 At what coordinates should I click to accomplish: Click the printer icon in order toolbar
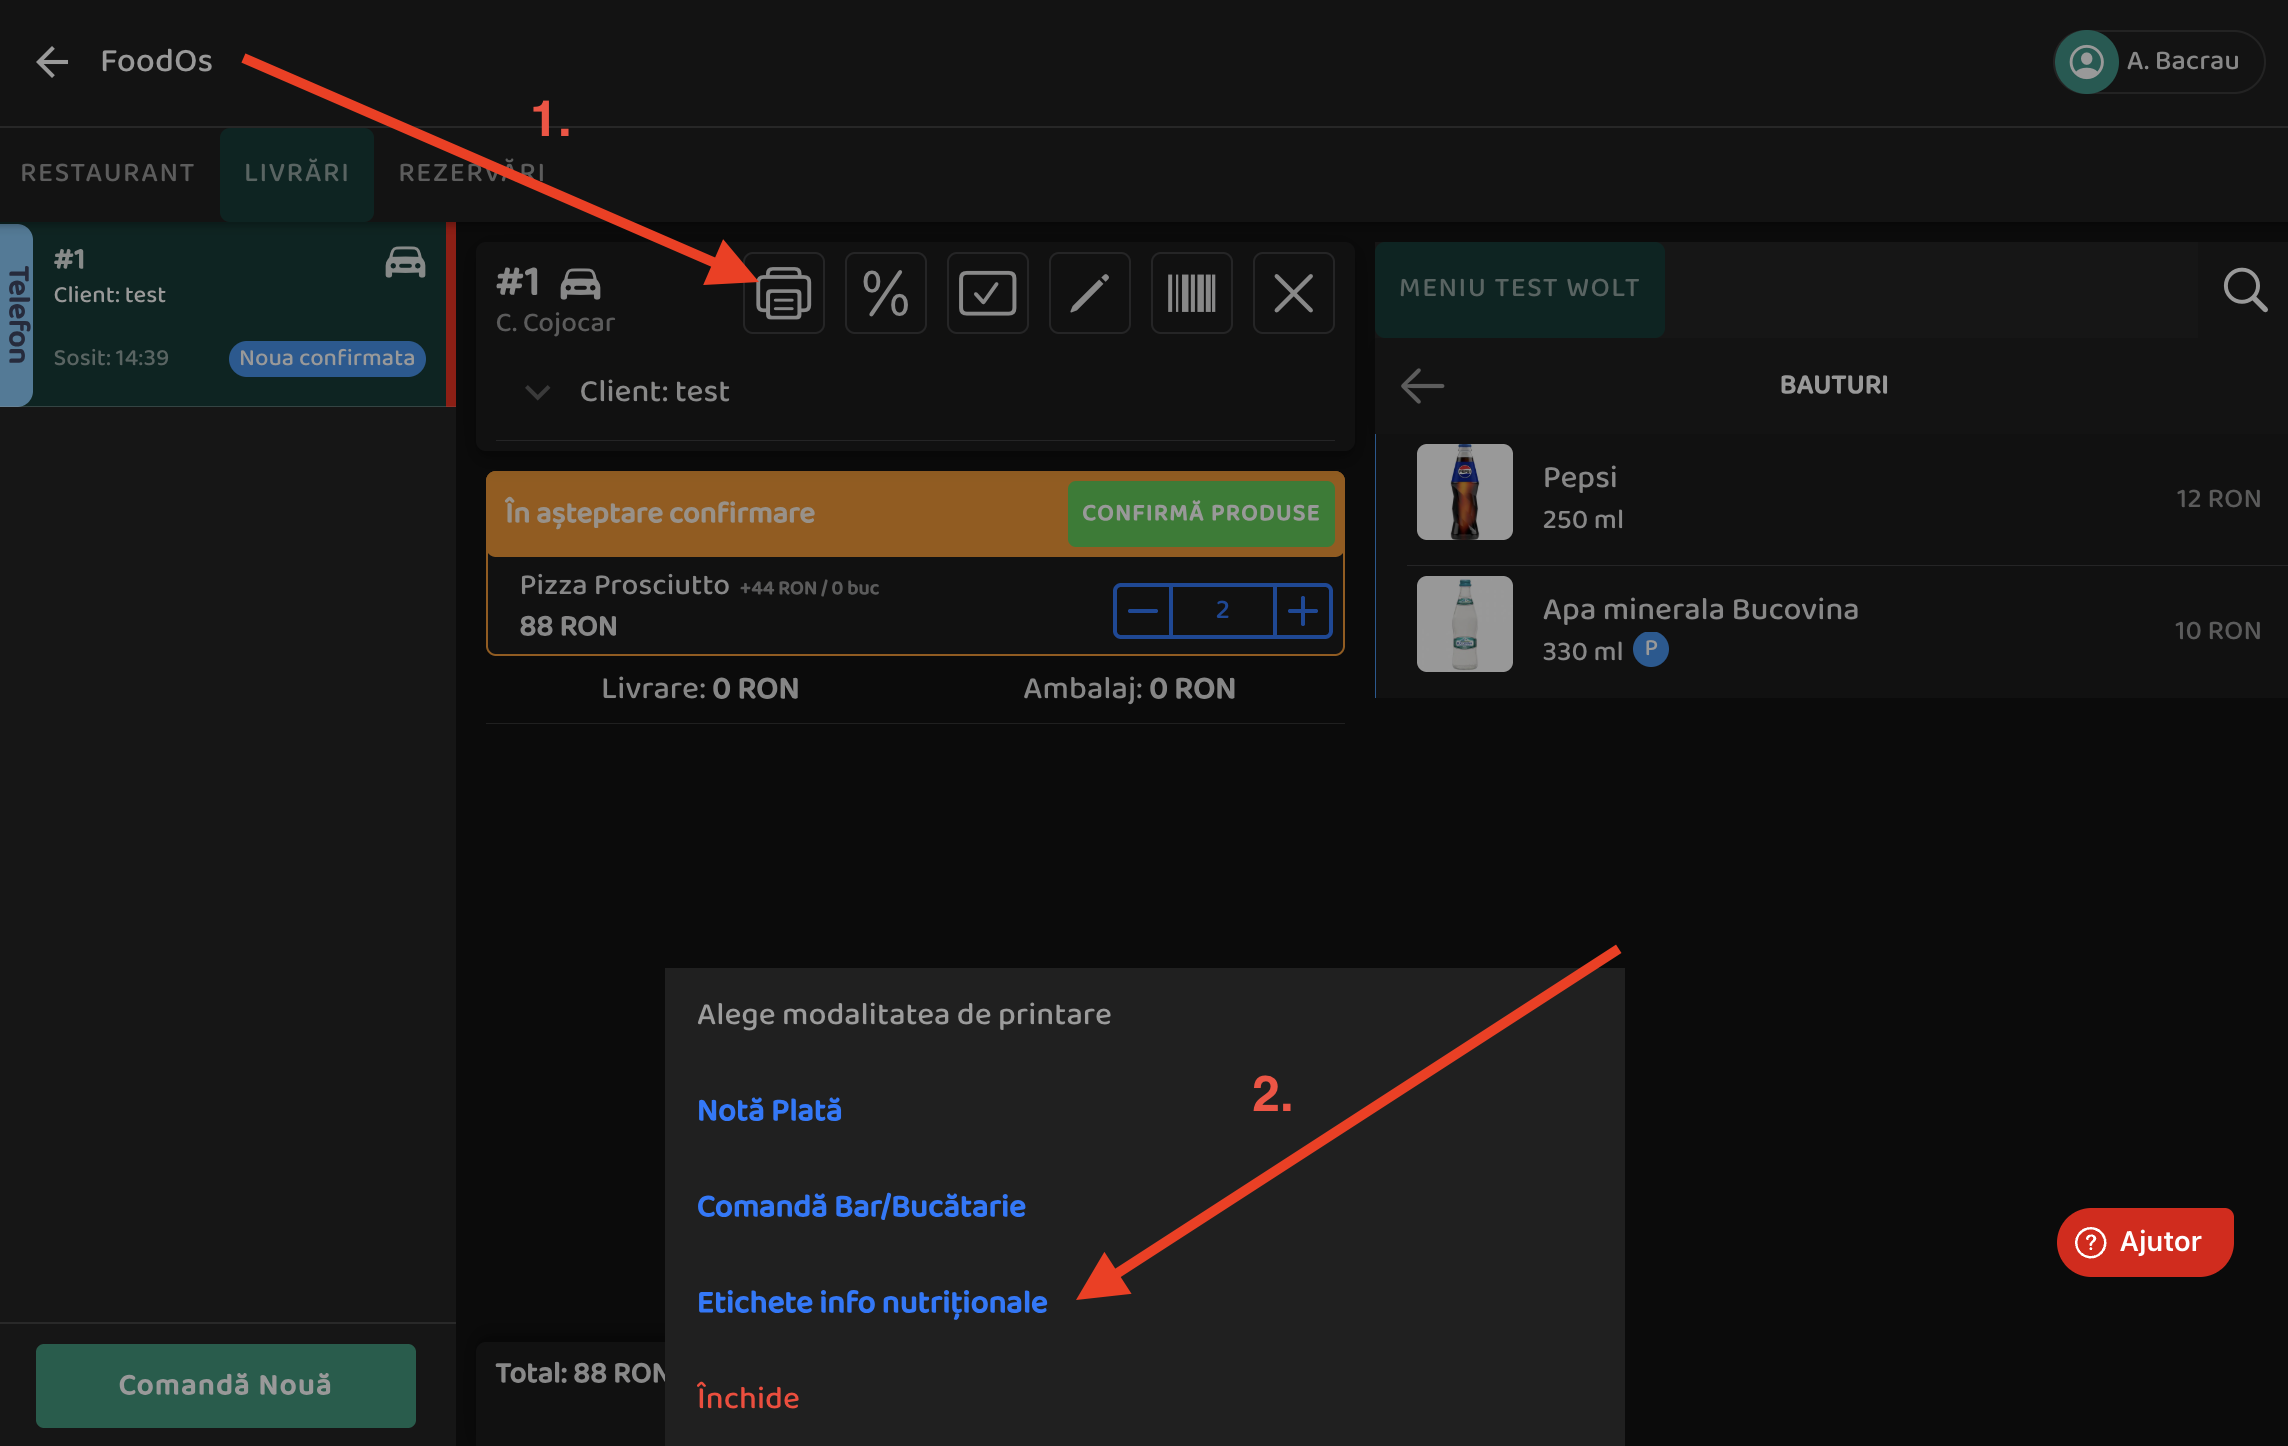click(x=783, y=293)
